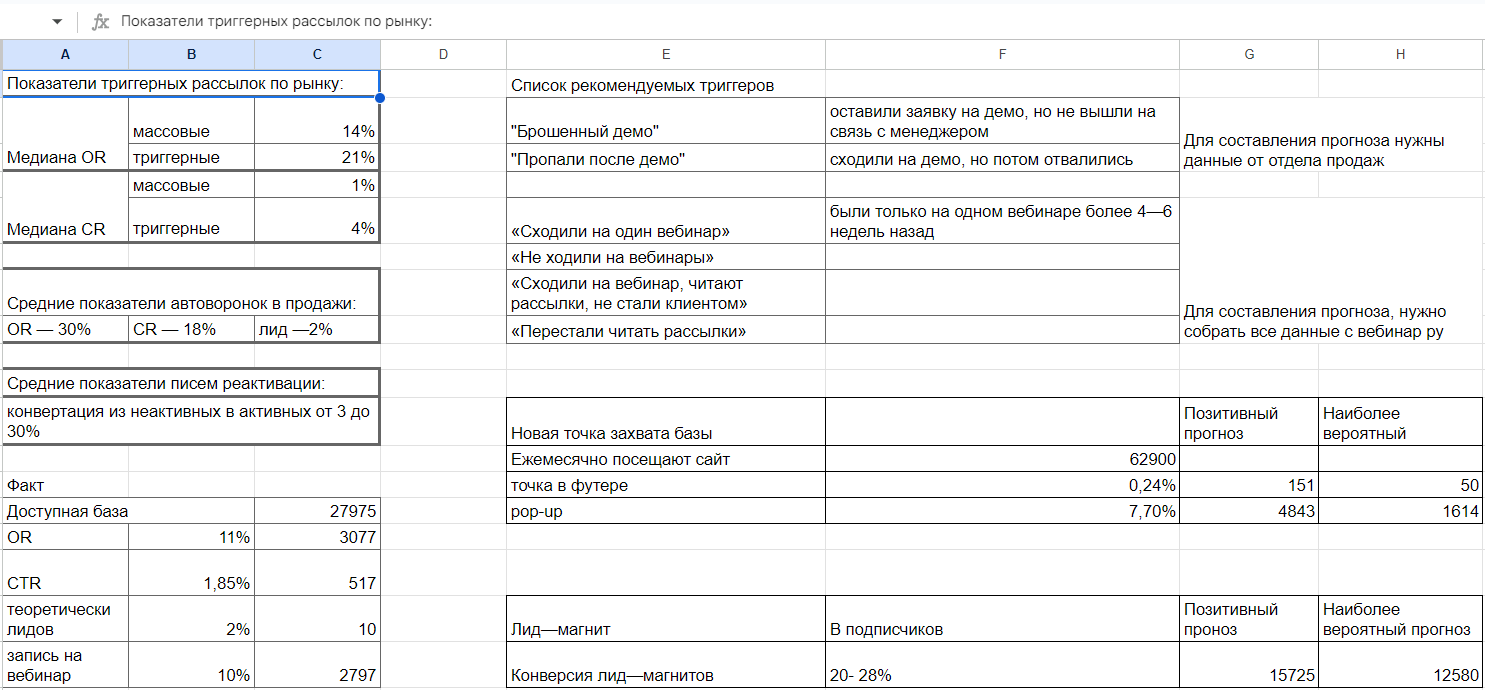Click the pop-up conversion cell 7,70%

1002,511
